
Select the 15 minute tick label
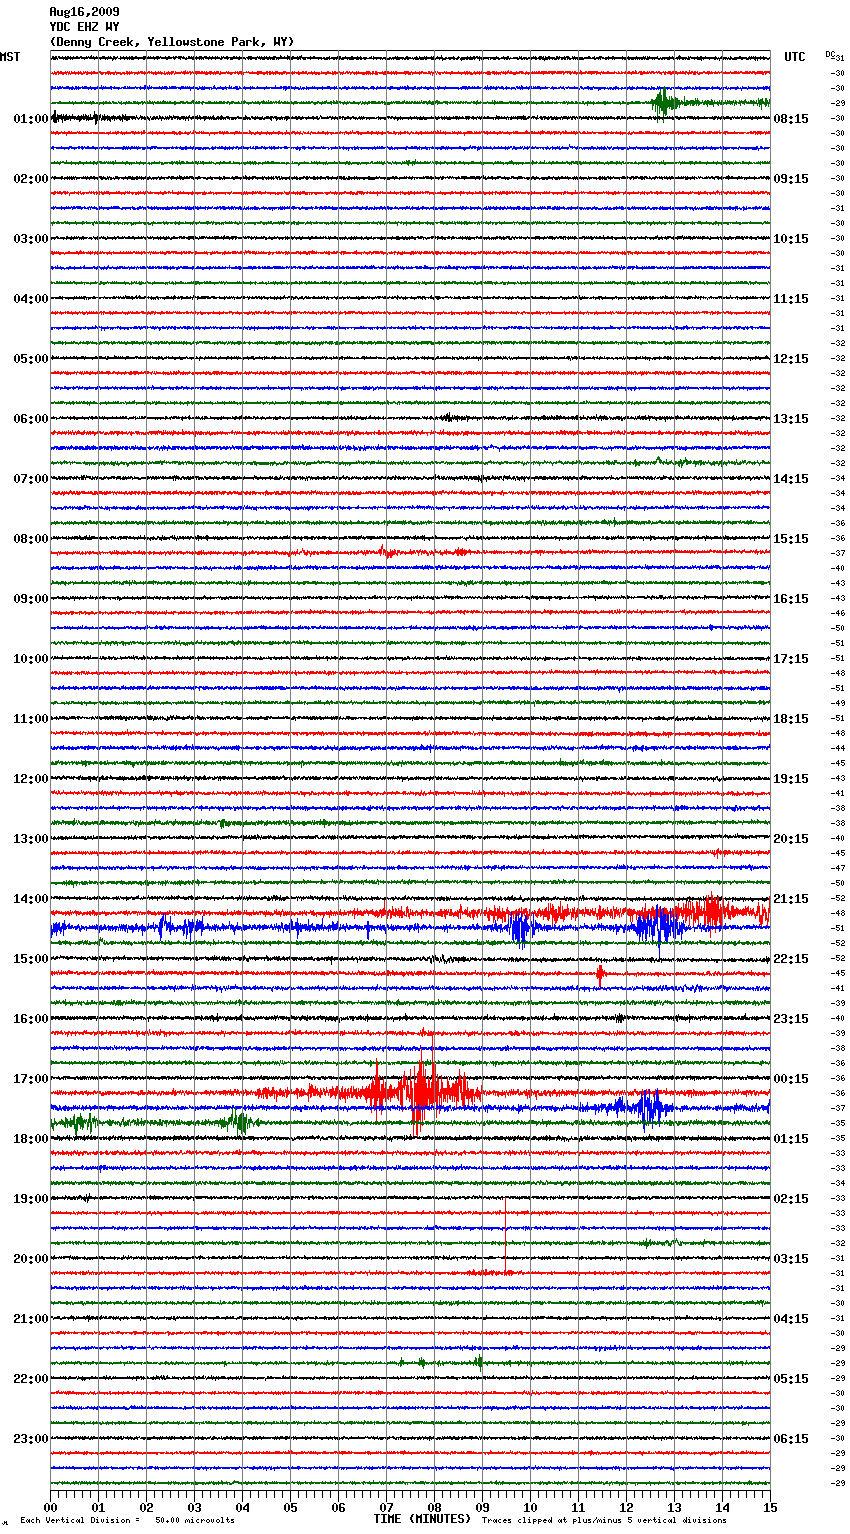[x=770, y=1507]
